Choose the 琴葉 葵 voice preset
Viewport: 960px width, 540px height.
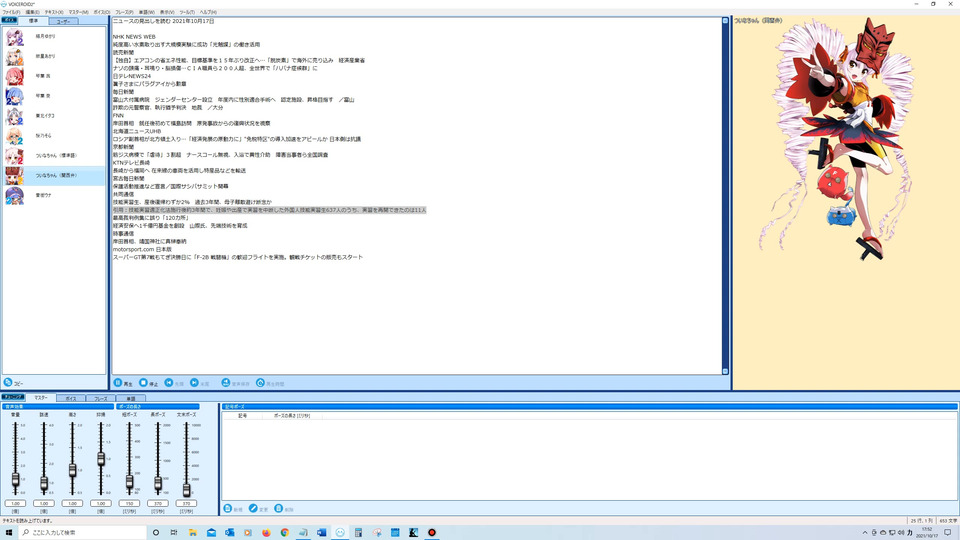tap(54, 96)
